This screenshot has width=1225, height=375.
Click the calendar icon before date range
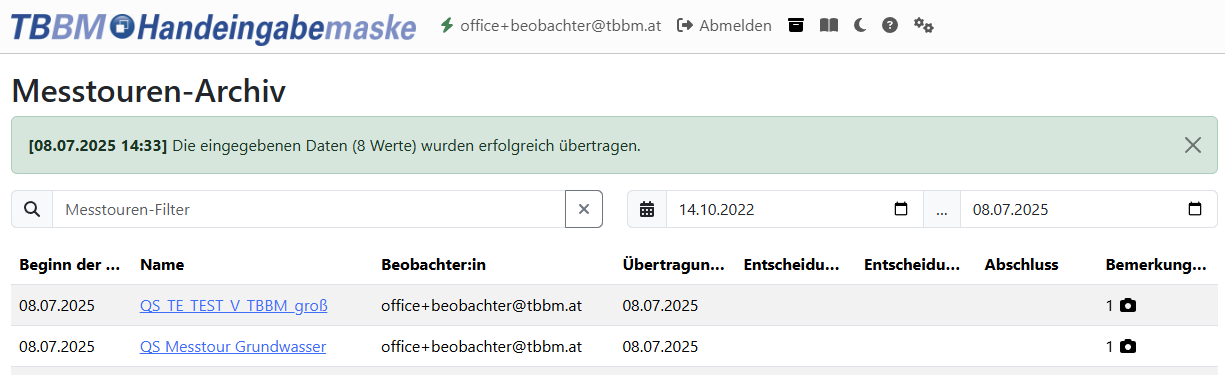pos(647,209)
